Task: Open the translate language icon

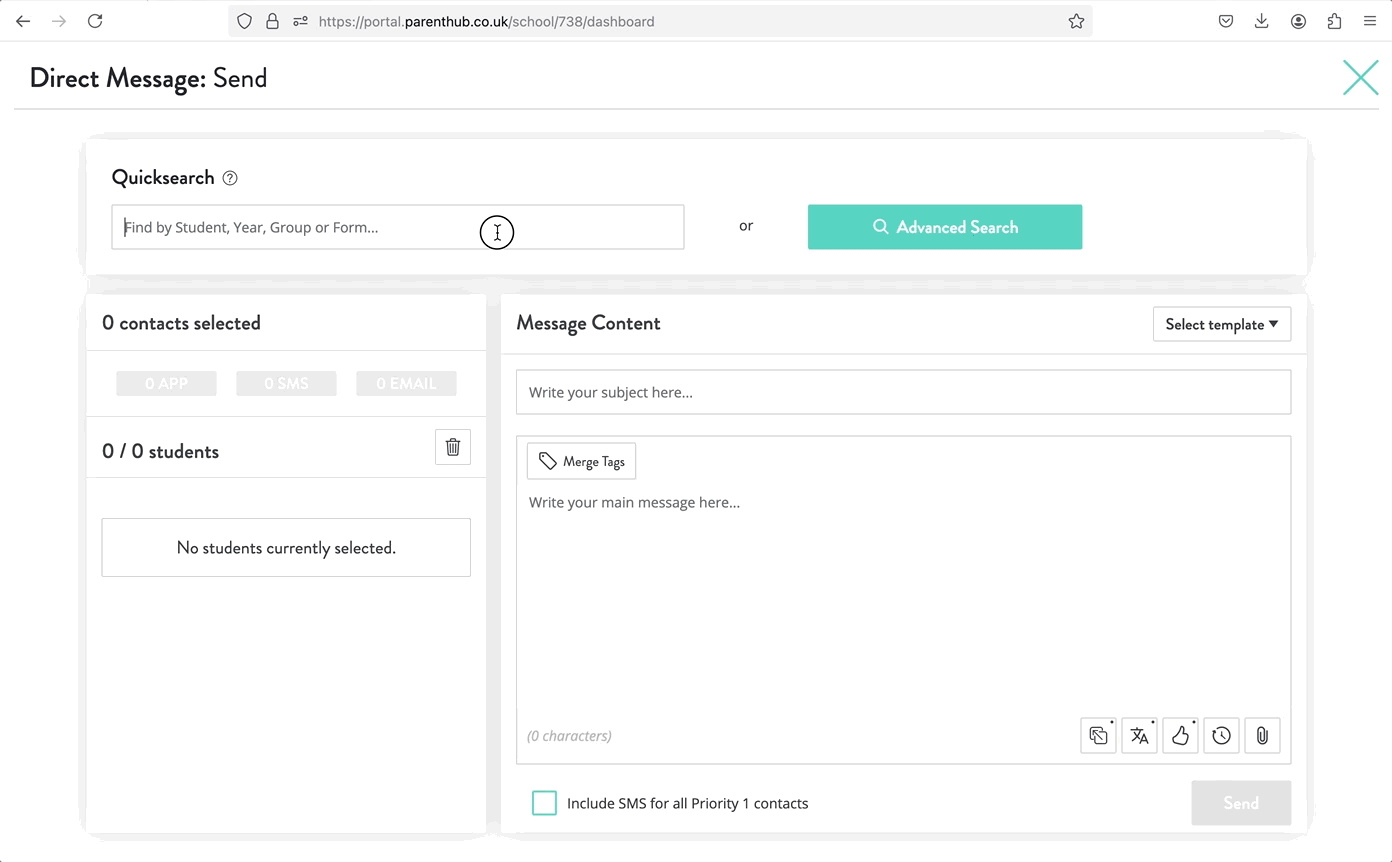Action: point(1139,736)
